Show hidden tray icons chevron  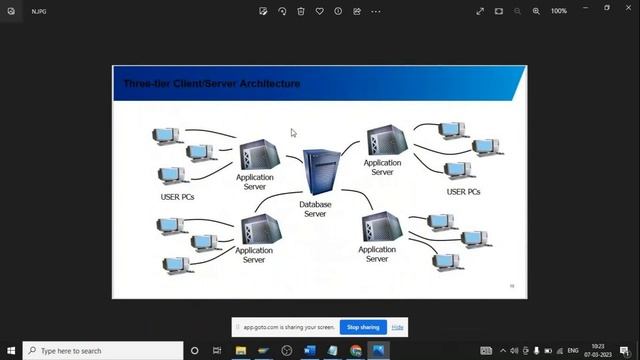click(503, 351)
